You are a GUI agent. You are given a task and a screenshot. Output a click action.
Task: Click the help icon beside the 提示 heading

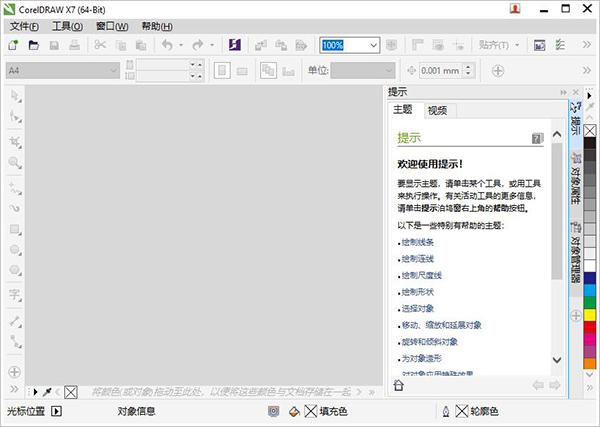pyautogui.click(x=538, y=138)
